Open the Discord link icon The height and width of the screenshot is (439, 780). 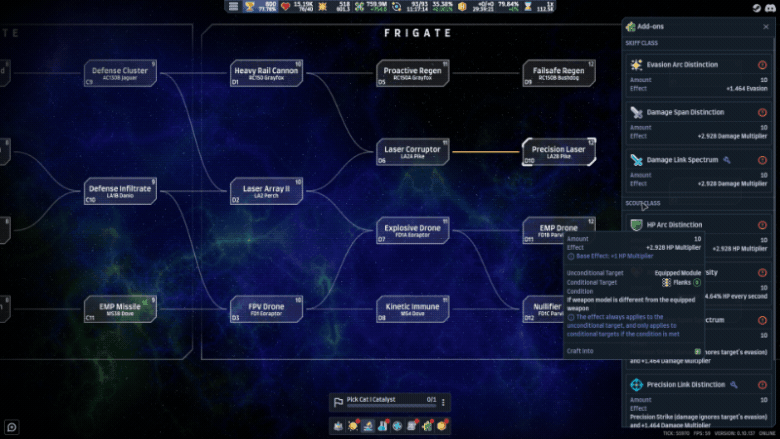[770, 7]
